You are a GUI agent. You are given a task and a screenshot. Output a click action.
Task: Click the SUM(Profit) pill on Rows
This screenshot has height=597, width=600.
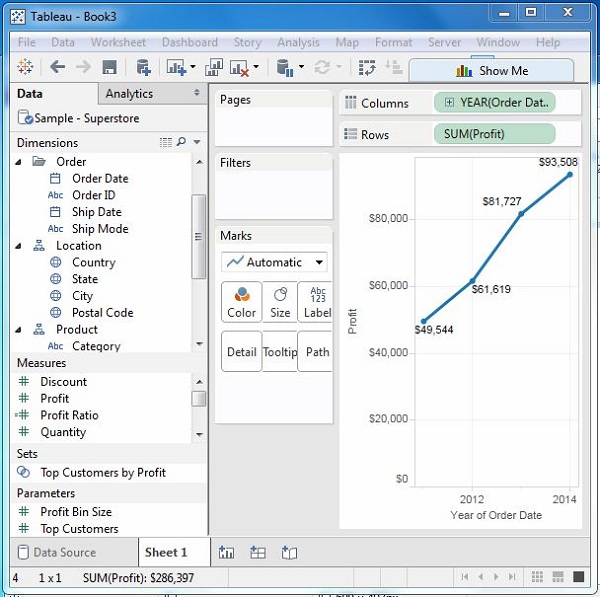(495, 134)
